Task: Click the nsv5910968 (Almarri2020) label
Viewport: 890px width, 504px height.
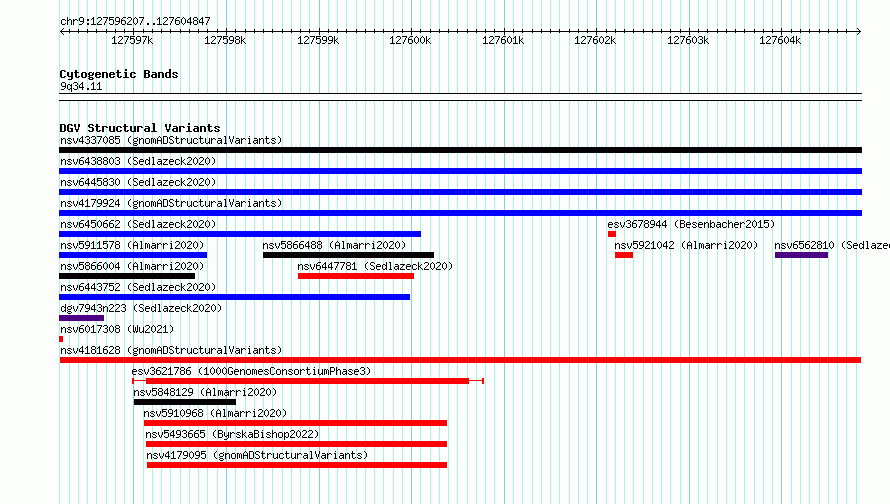Action: click(215, 413)
